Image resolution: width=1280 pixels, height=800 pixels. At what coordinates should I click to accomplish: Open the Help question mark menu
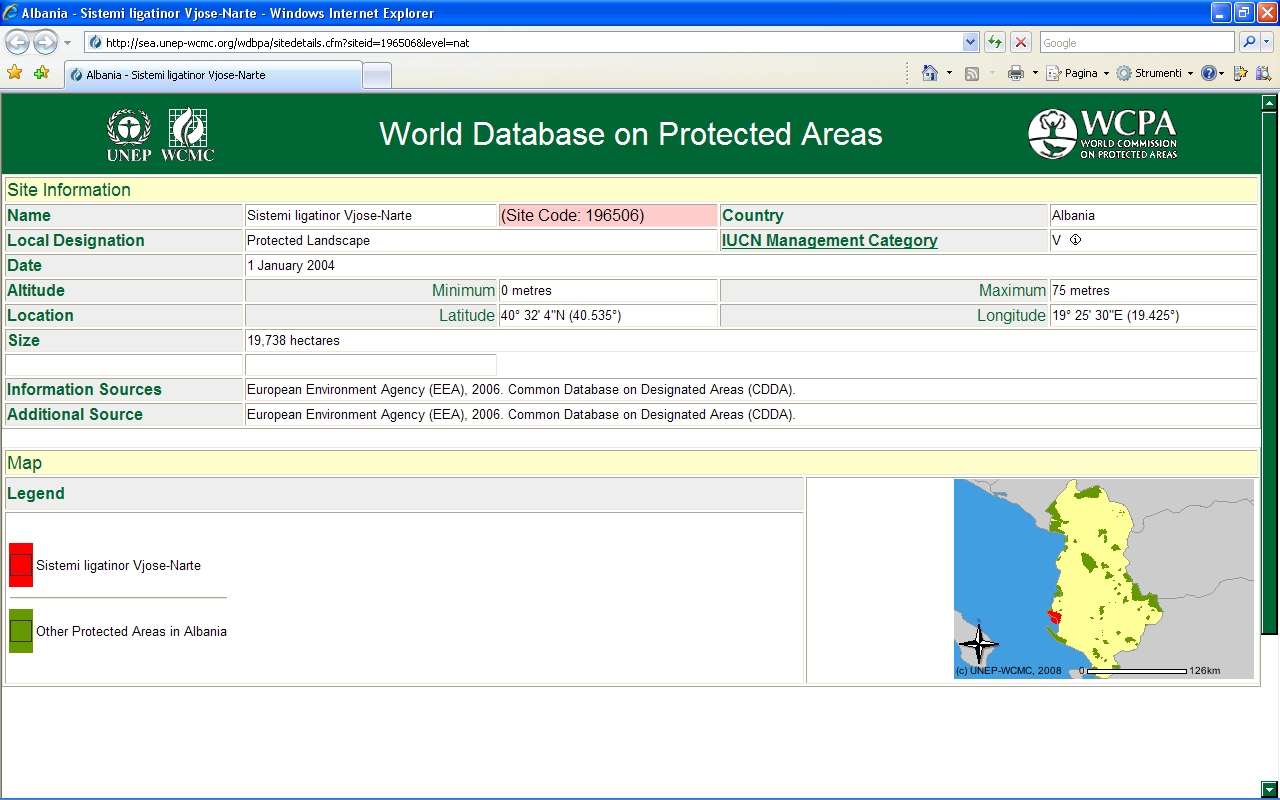point(1213,73)
